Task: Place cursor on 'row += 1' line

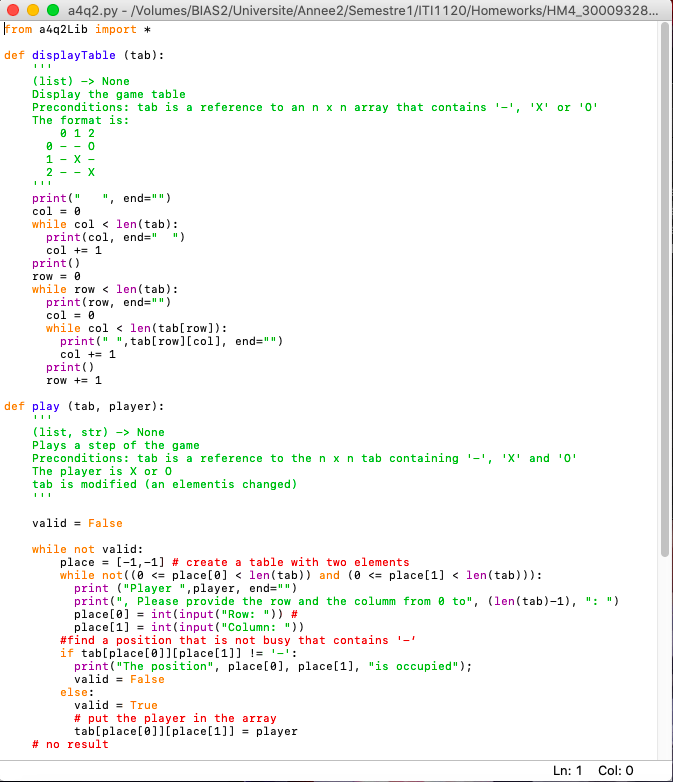Action: point(73,380)
